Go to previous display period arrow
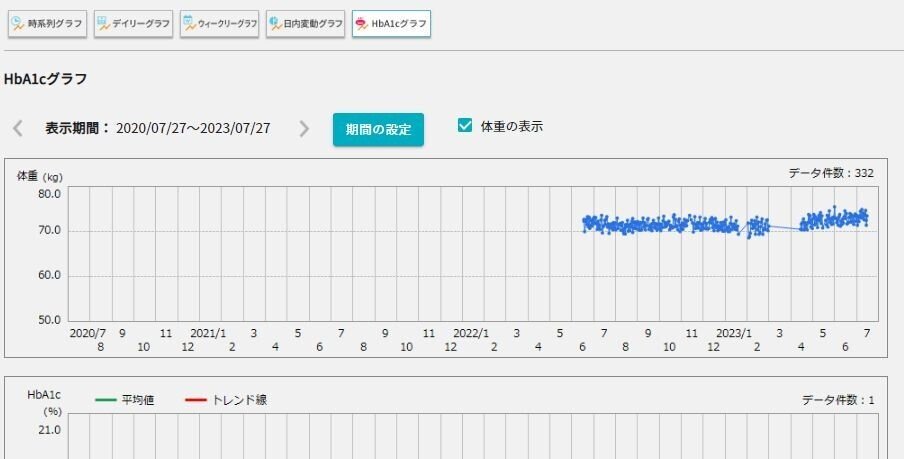Image resolution: width=904 pixels, height=459 pixels. point(18,128)
